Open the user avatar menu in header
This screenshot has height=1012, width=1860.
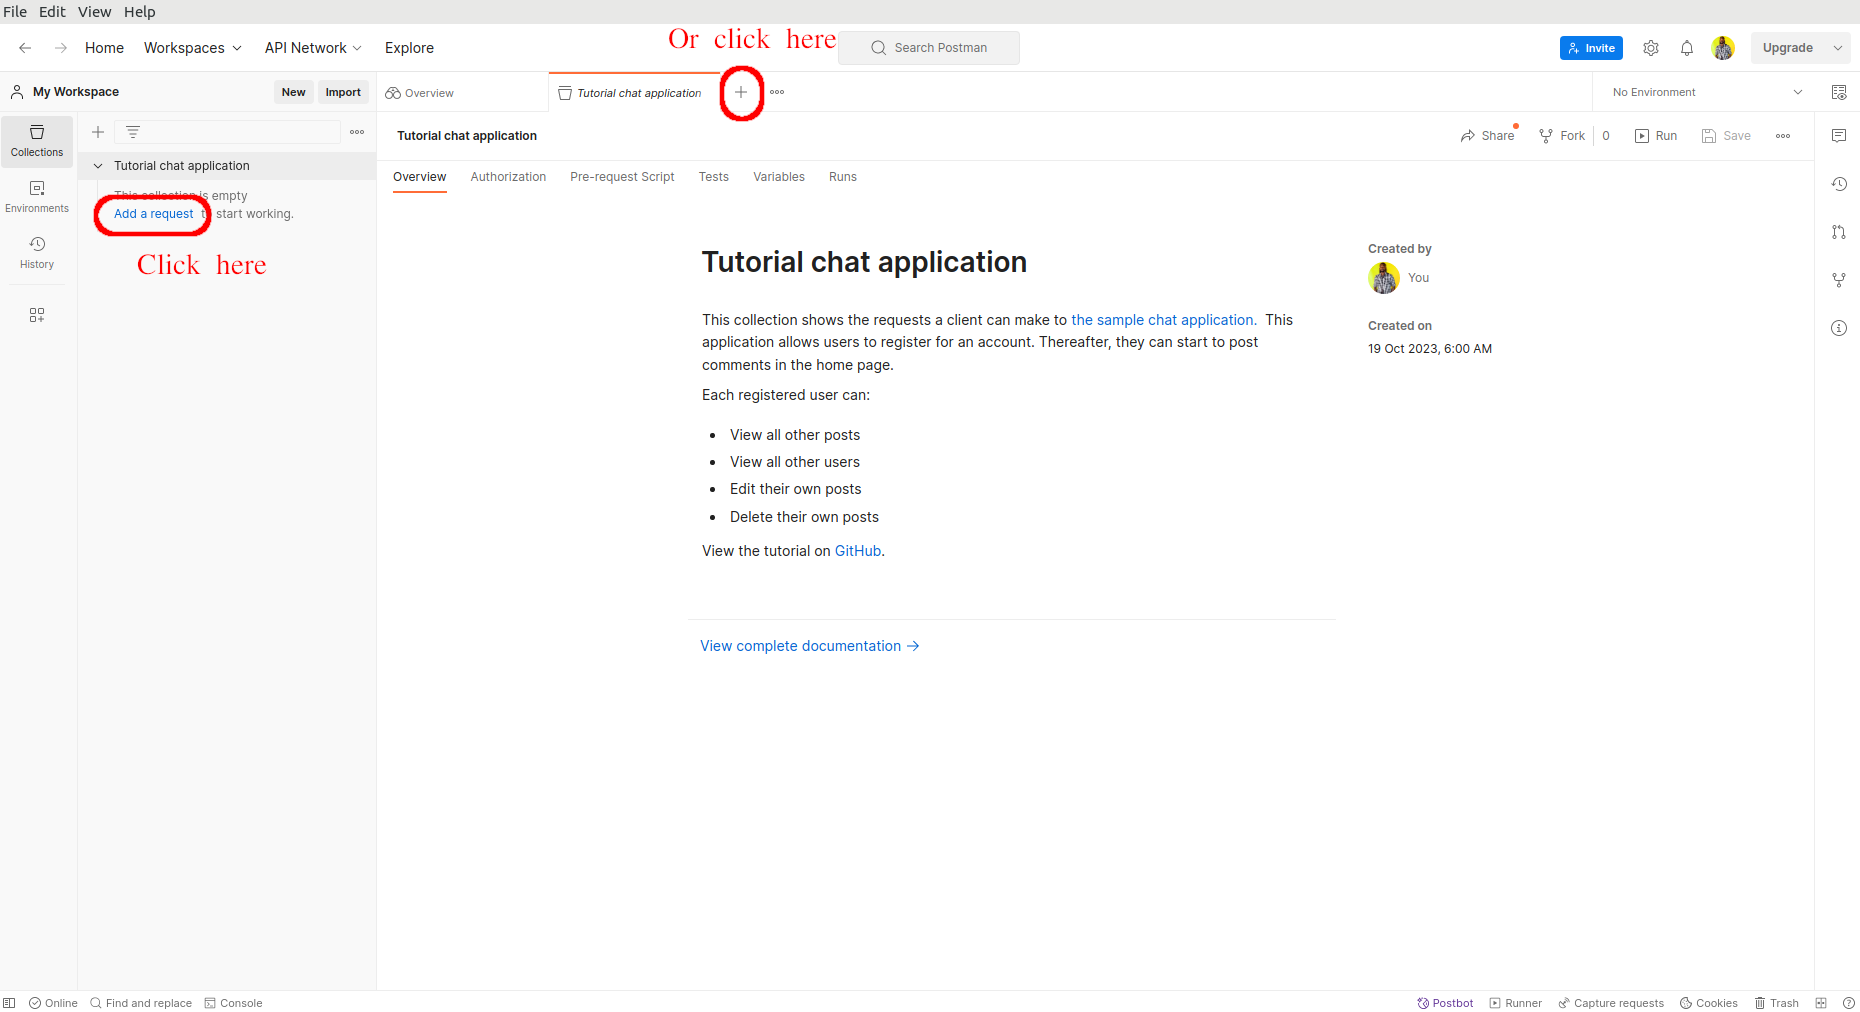pyautogui.click(x=1723, y=48)
